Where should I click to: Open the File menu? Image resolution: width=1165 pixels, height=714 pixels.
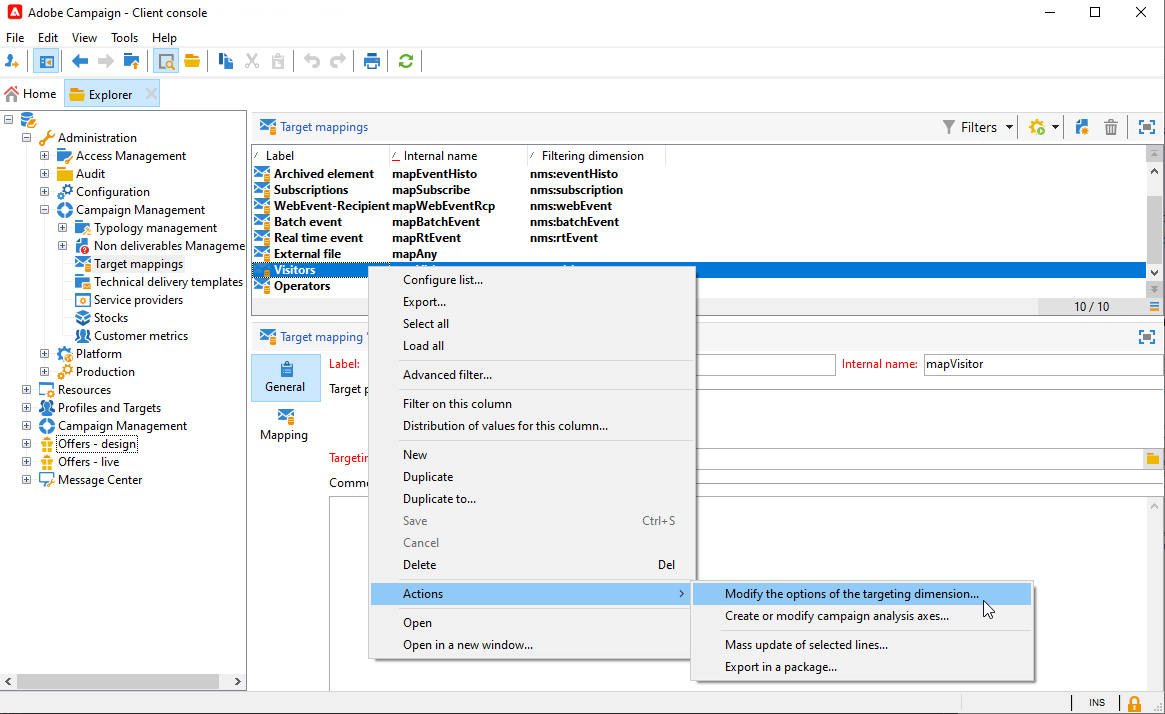(x=15, y=38)
